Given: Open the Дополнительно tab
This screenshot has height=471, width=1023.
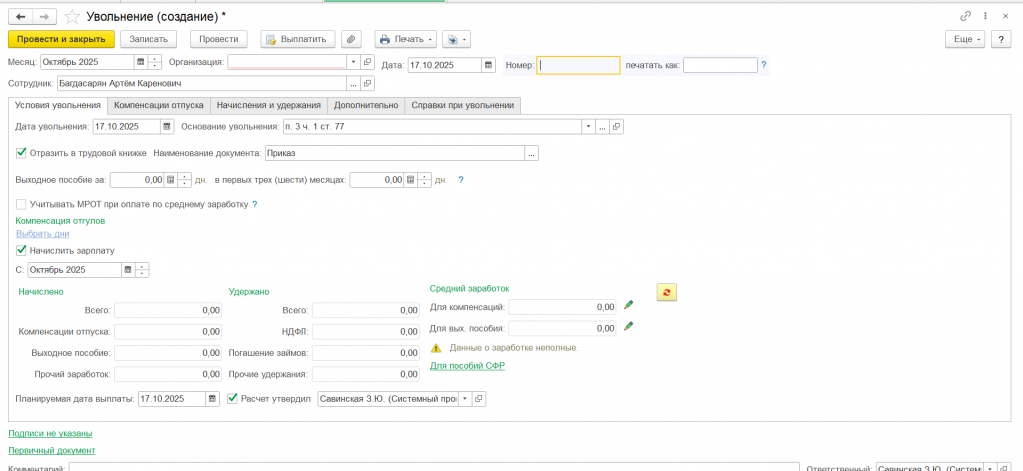Looking at the screenshot, I should pyautogui.click(x=366, y=105).
